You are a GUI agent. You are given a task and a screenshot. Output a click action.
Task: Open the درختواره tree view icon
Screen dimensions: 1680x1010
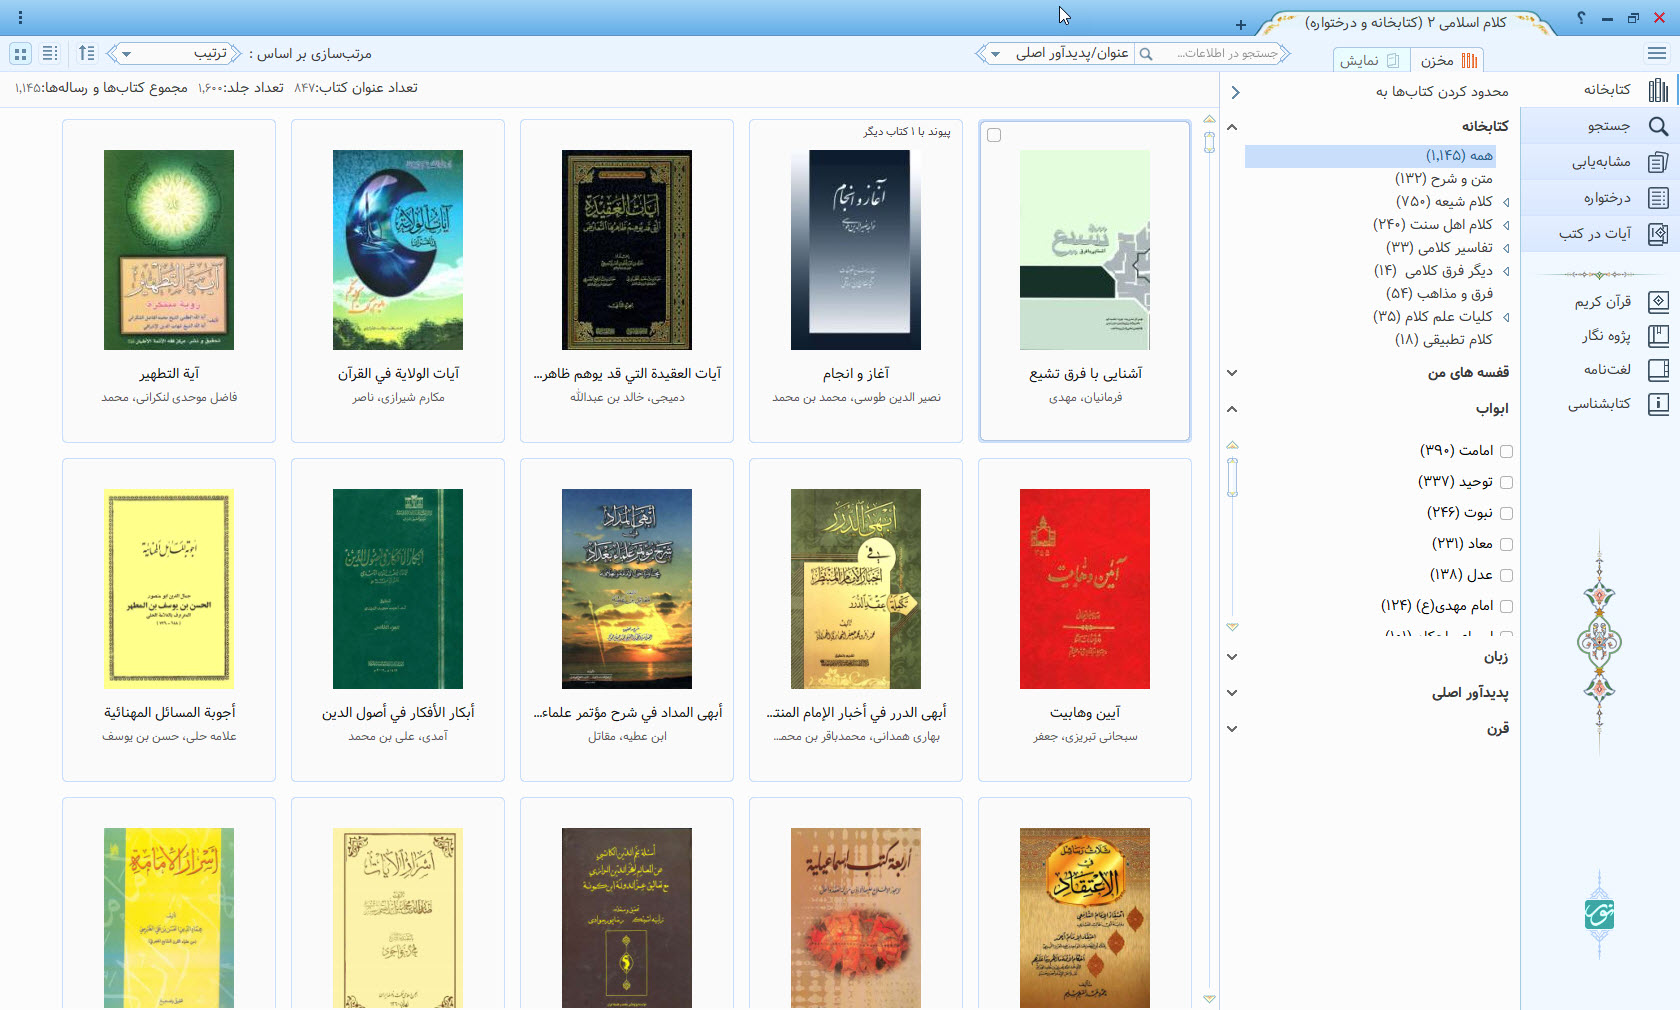pyautogui.click(x=1658, y=198)
